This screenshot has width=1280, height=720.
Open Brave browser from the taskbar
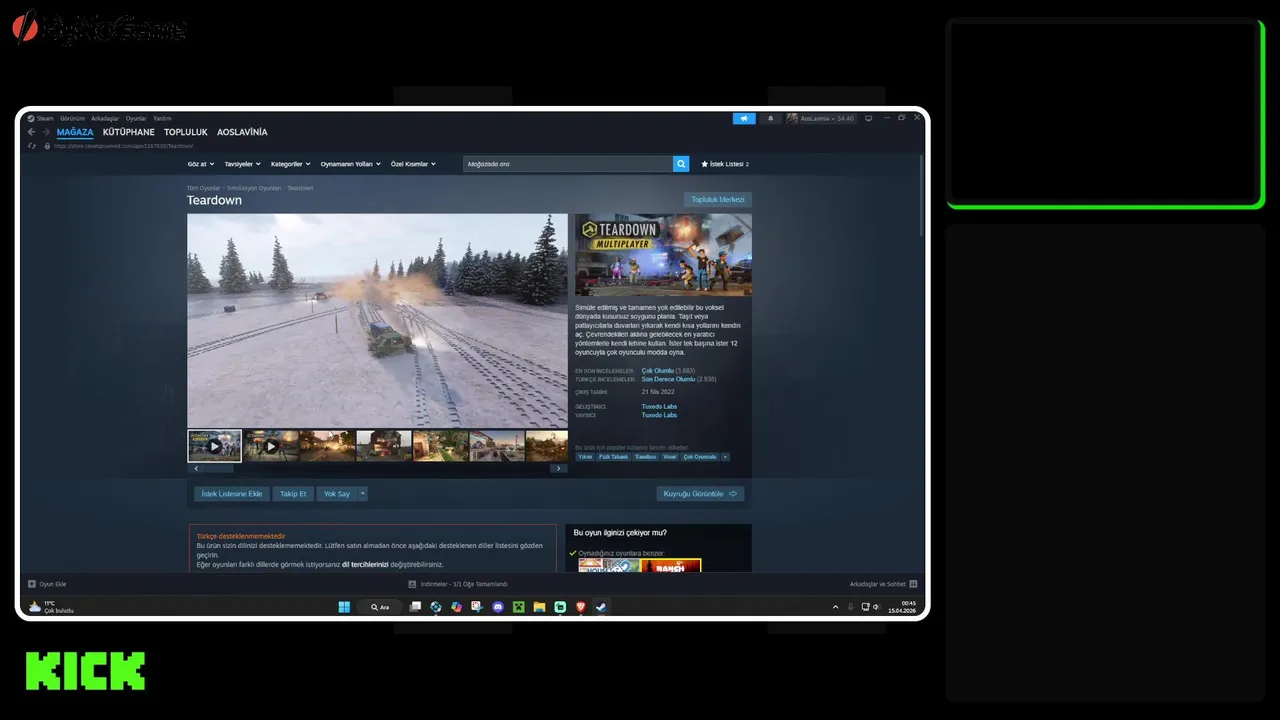580,607
